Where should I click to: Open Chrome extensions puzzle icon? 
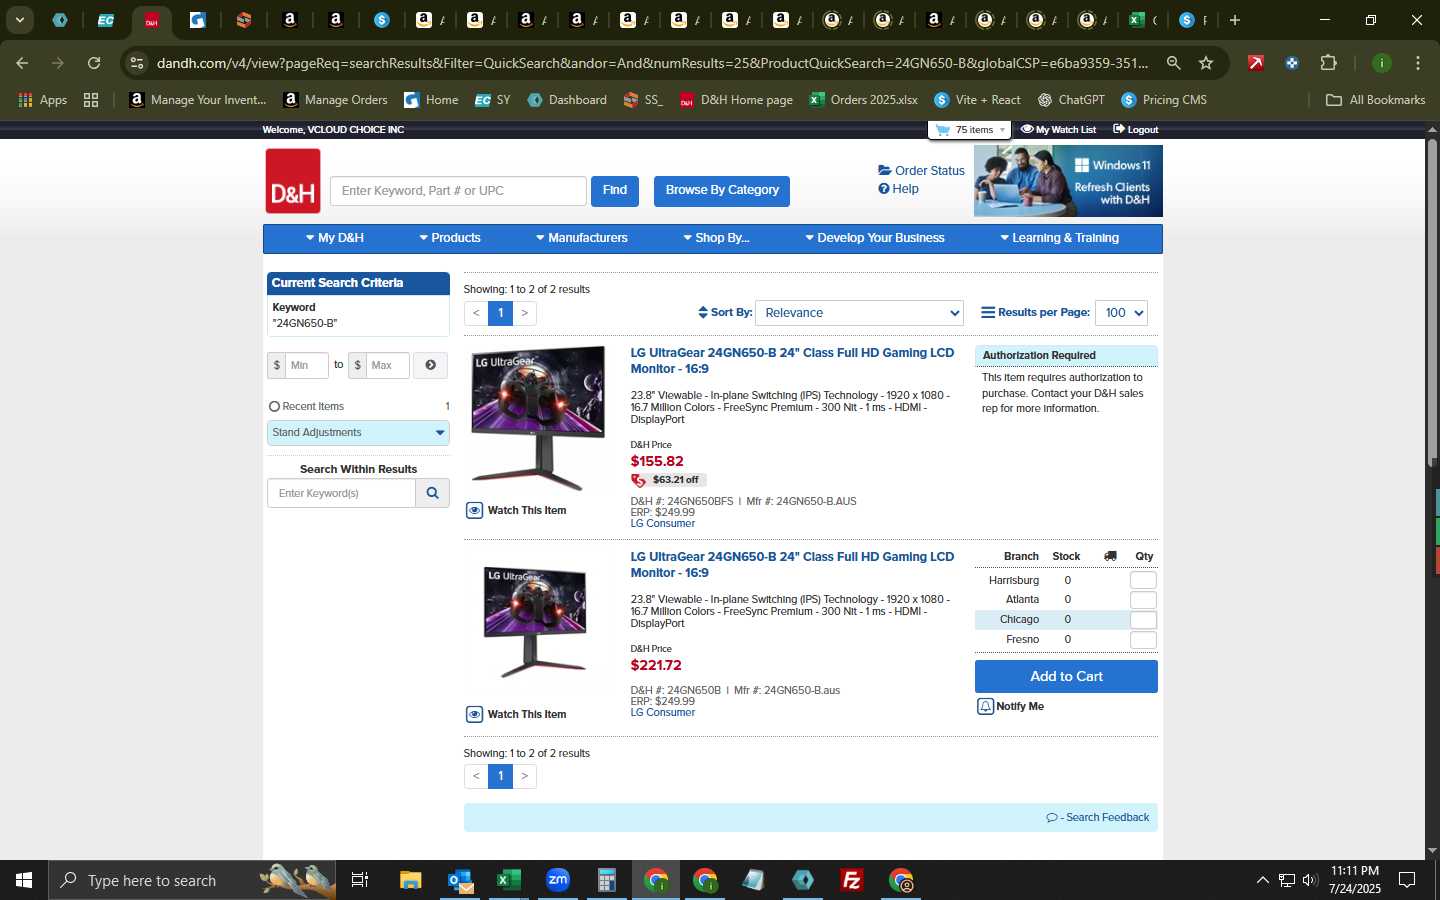click(x=1328, y=63)
